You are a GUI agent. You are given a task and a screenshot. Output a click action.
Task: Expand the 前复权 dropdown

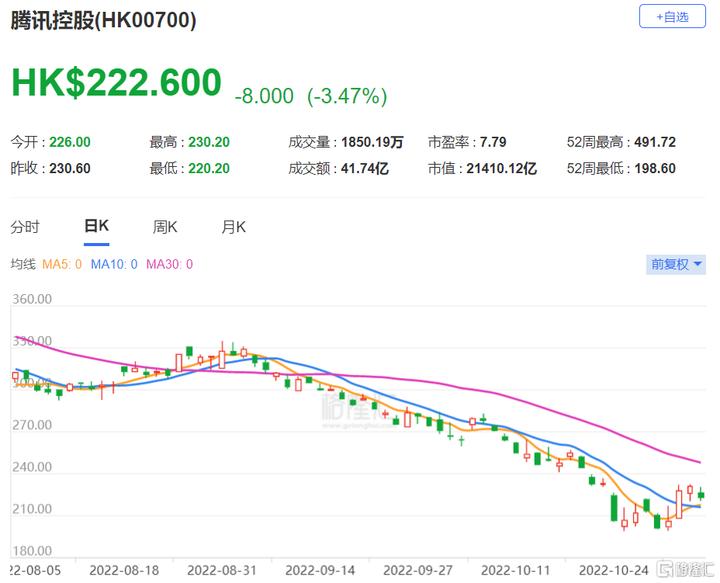point(676,264)
